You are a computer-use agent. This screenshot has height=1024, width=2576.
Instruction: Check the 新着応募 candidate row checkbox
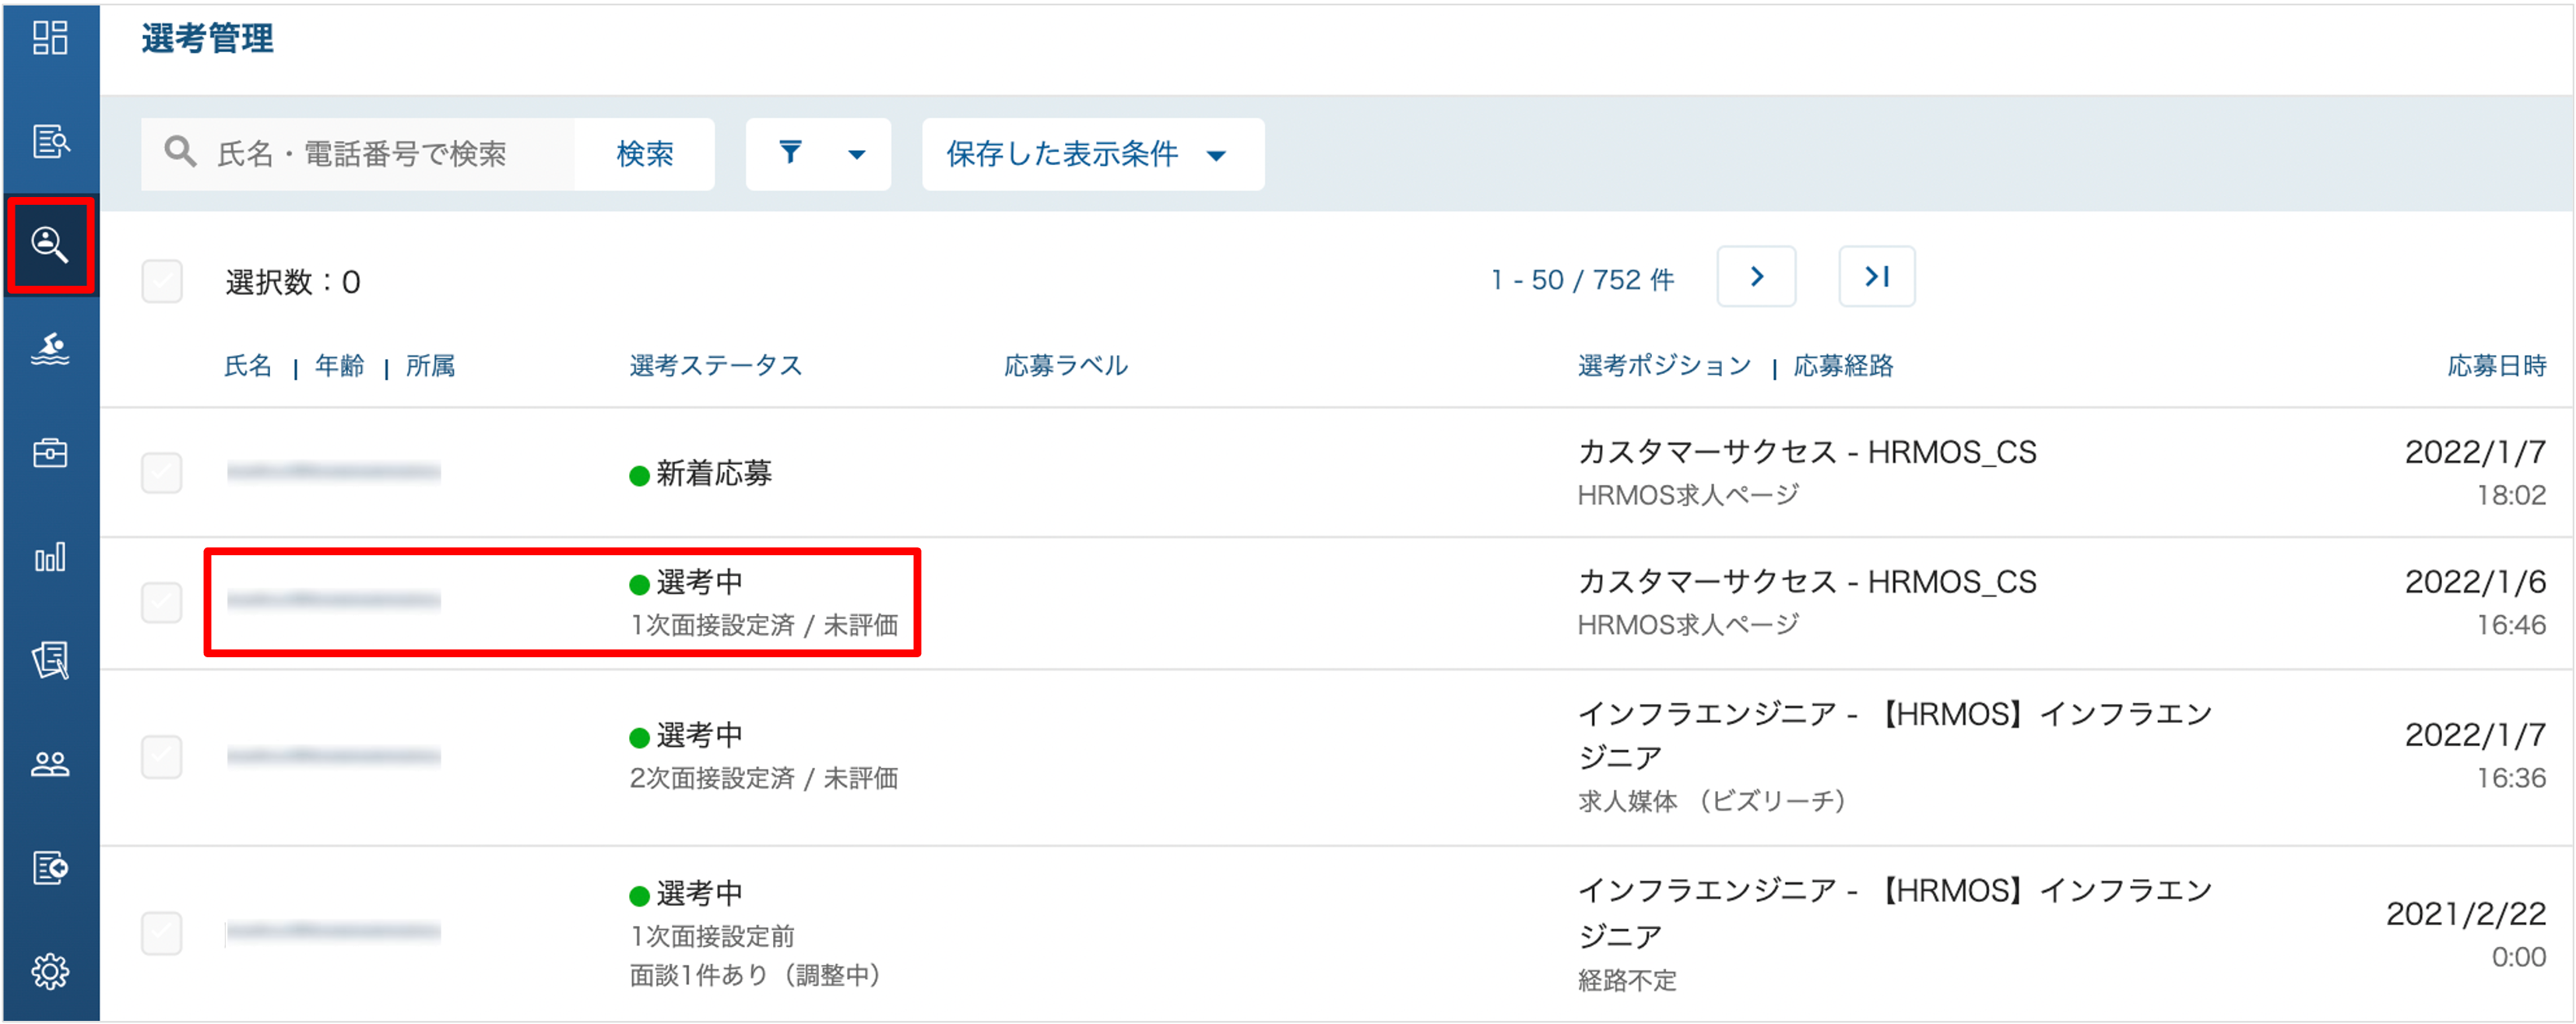point(161,473)
